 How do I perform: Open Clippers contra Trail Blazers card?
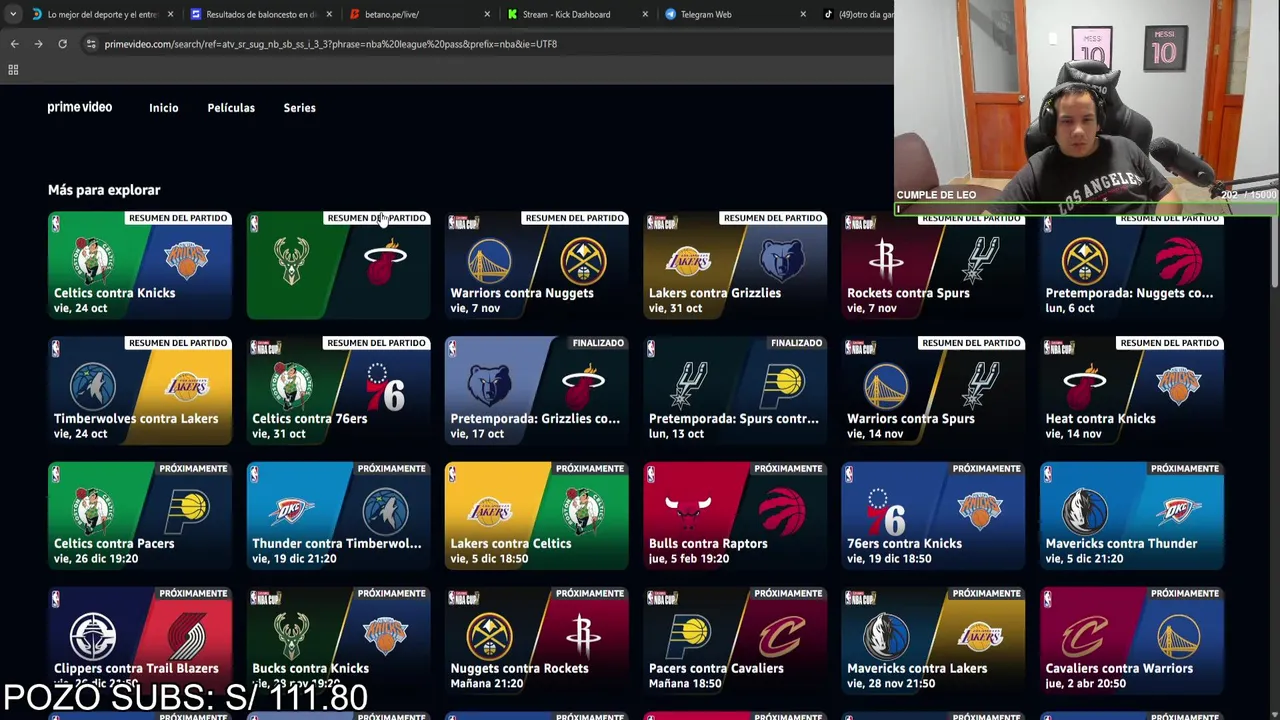(x=140, y=640)
